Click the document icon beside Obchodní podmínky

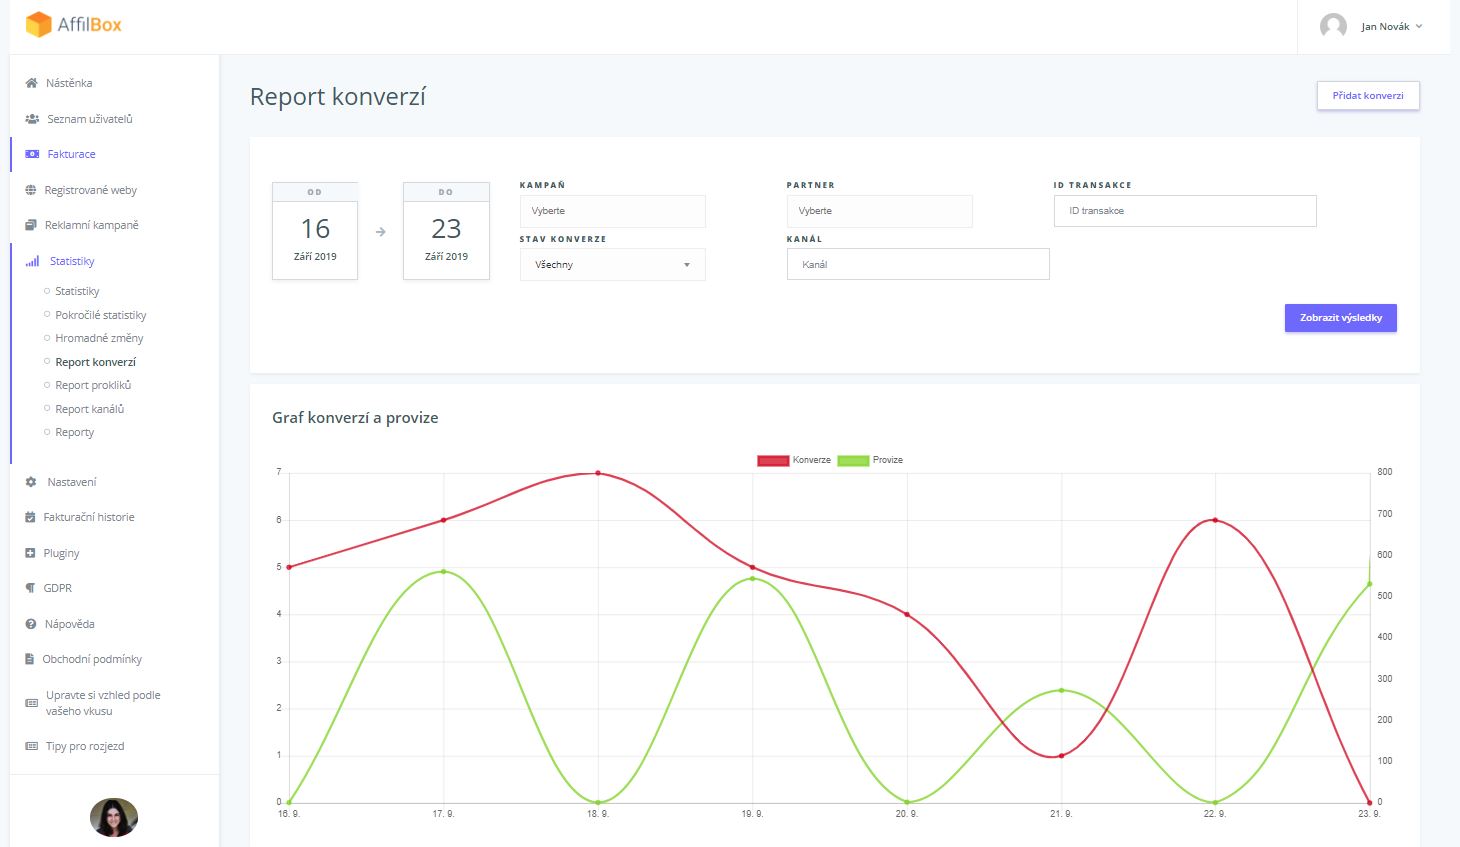[30, 659]
